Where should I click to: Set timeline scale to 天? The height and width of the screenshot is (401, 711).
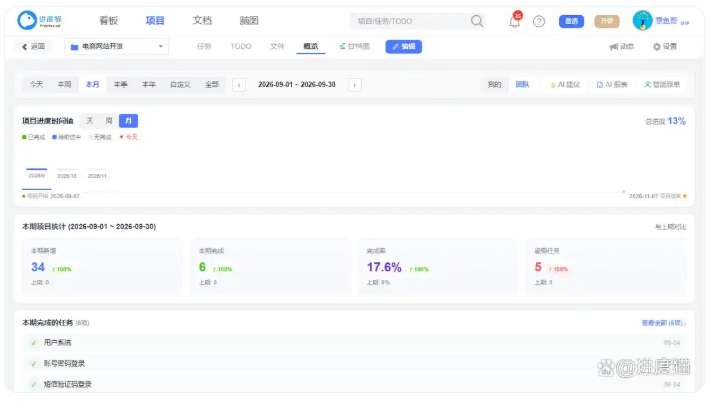90,121
